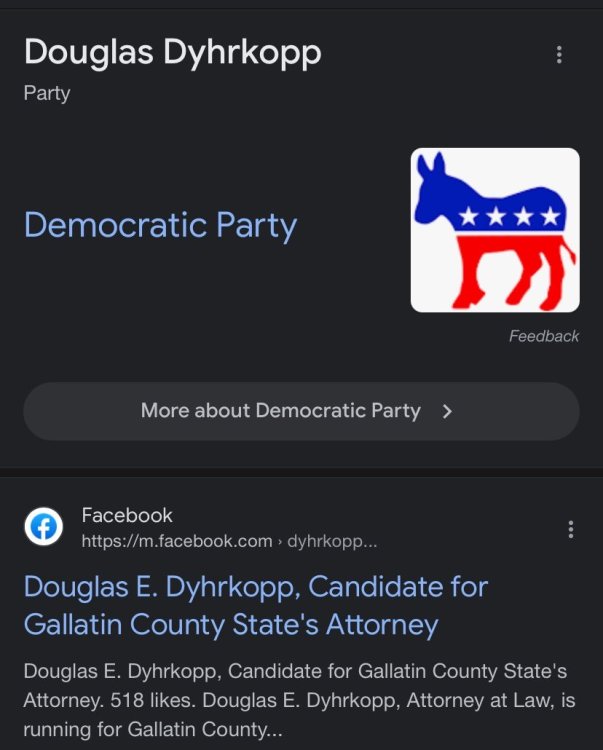Open the three-dot options for Facebook result
This screenshot has width=603, height=750.
(x=570, y=529)
